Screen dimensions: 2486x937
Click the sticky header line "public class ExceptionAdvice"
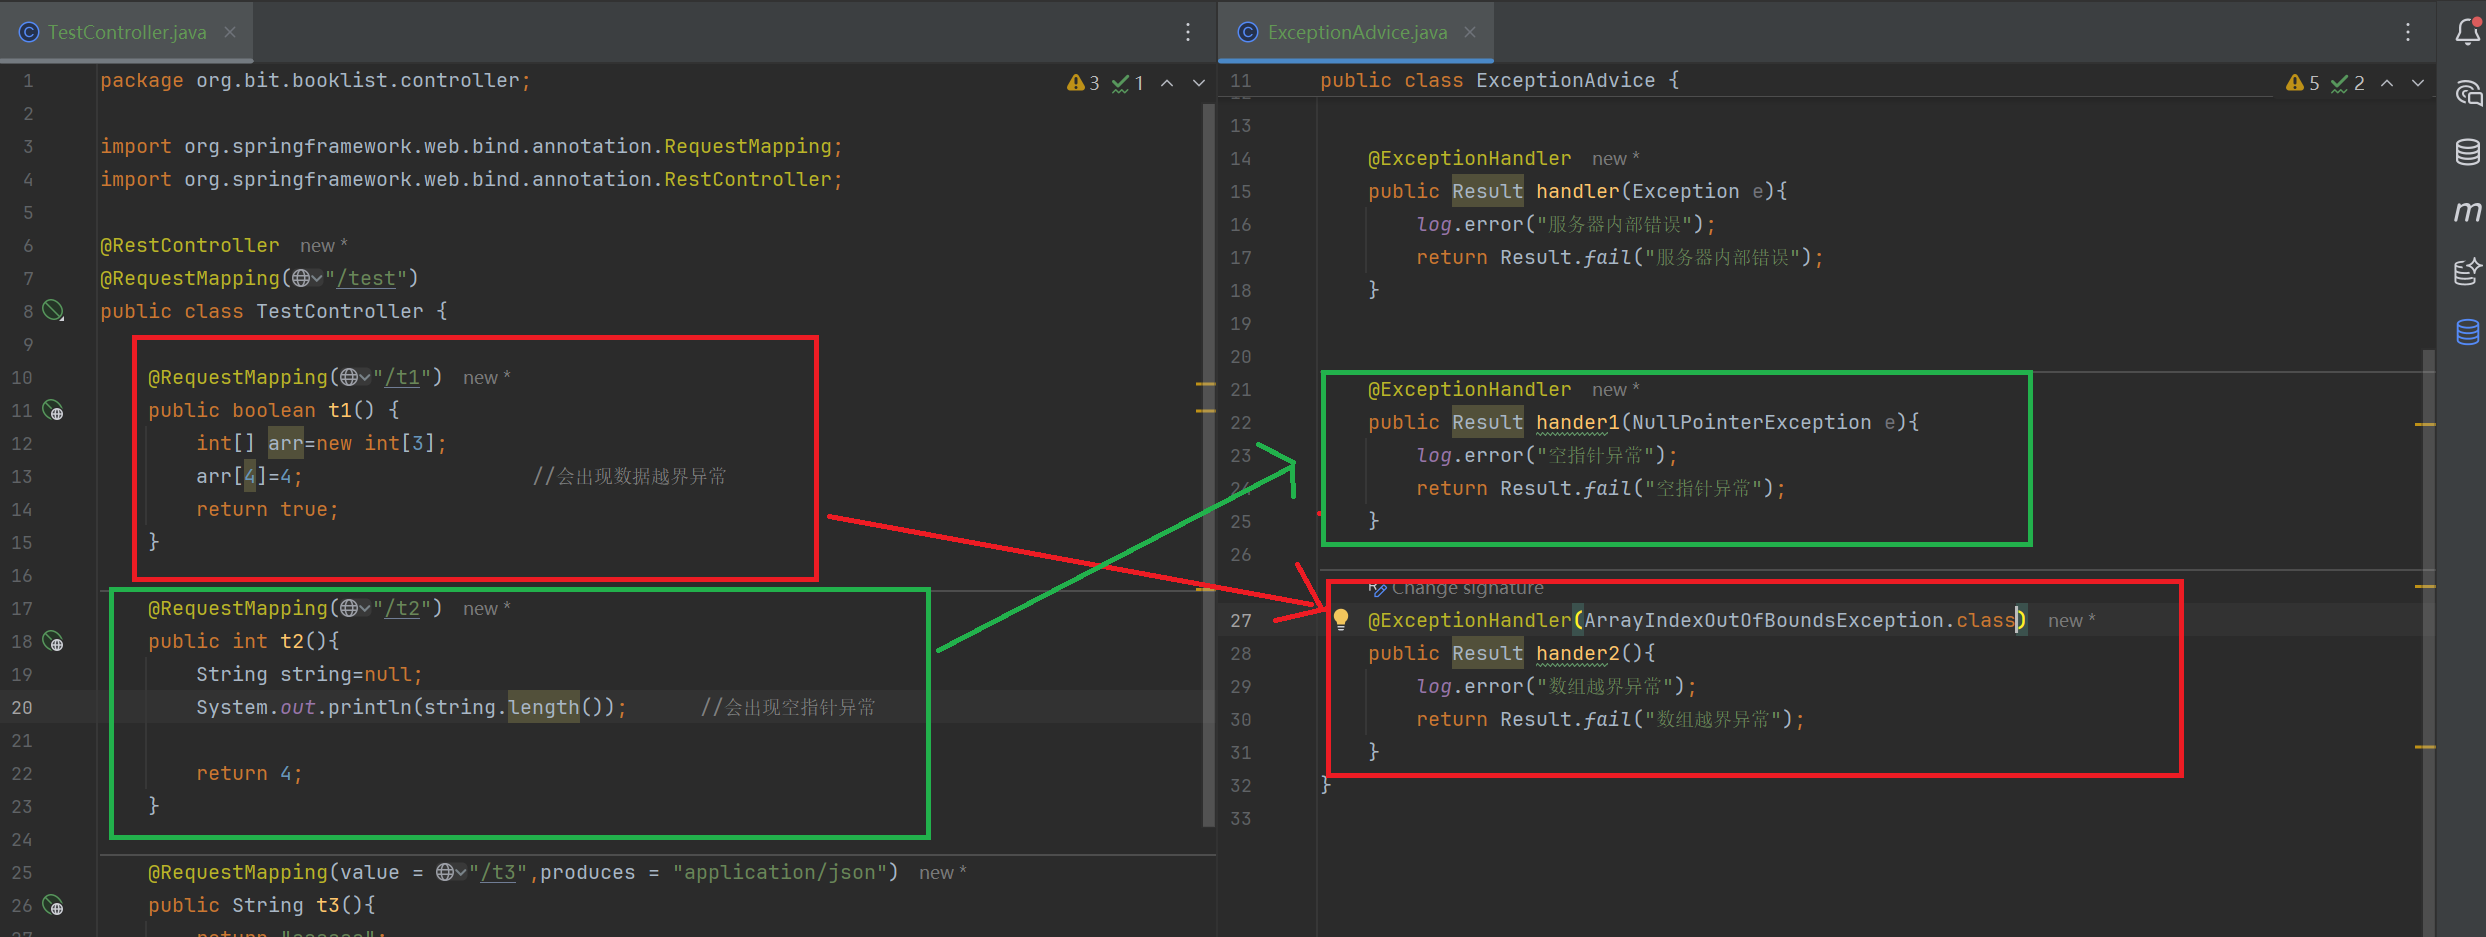pos(1499,80)
